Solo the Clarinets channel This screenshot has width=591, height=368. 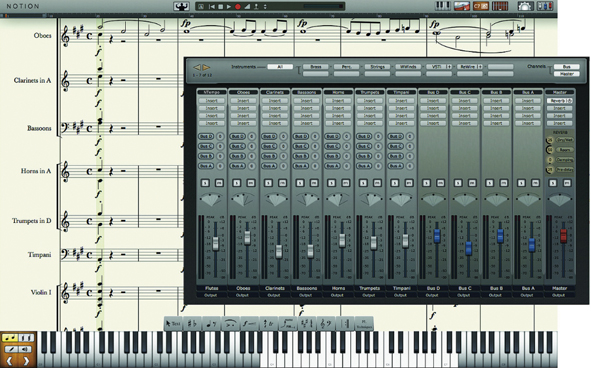coord(268,183)
